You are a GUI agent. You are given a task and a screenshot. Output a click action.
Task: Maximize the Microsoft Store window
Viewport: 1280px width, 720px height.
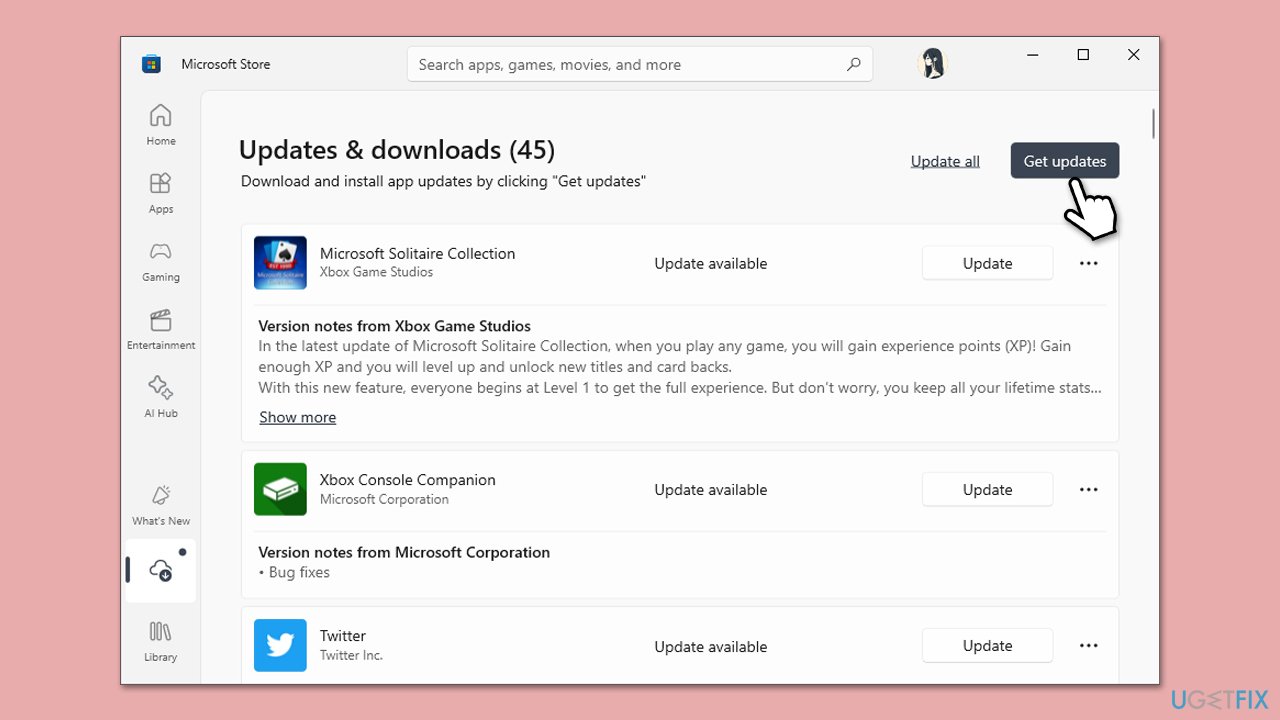1083,55
